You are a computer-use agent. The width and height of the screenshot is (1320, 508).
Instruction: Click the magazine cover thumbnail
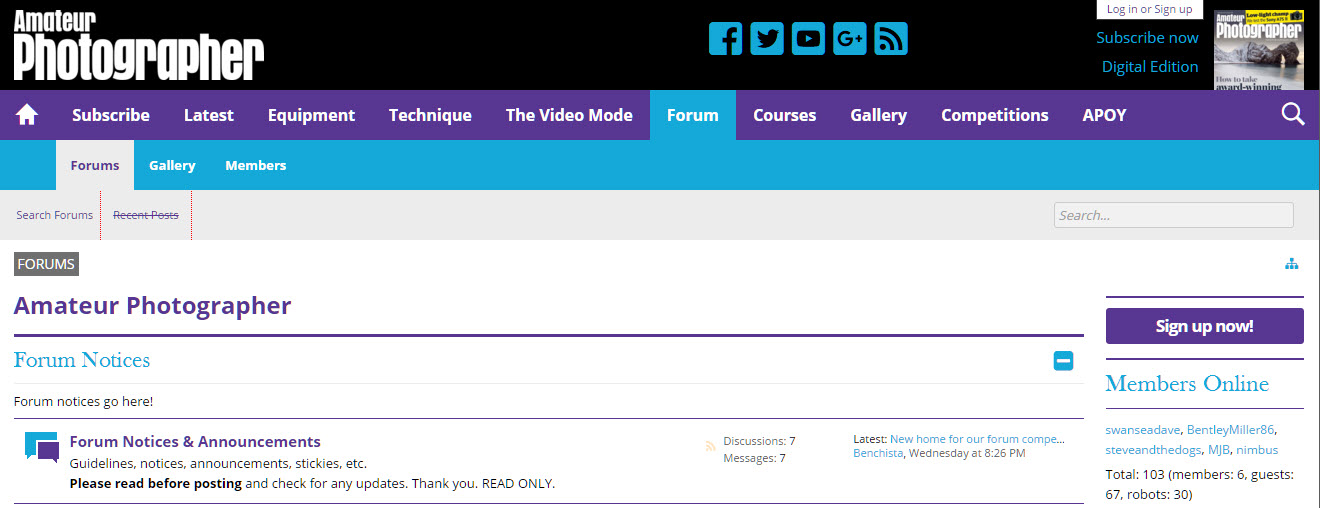[1259, 50]
